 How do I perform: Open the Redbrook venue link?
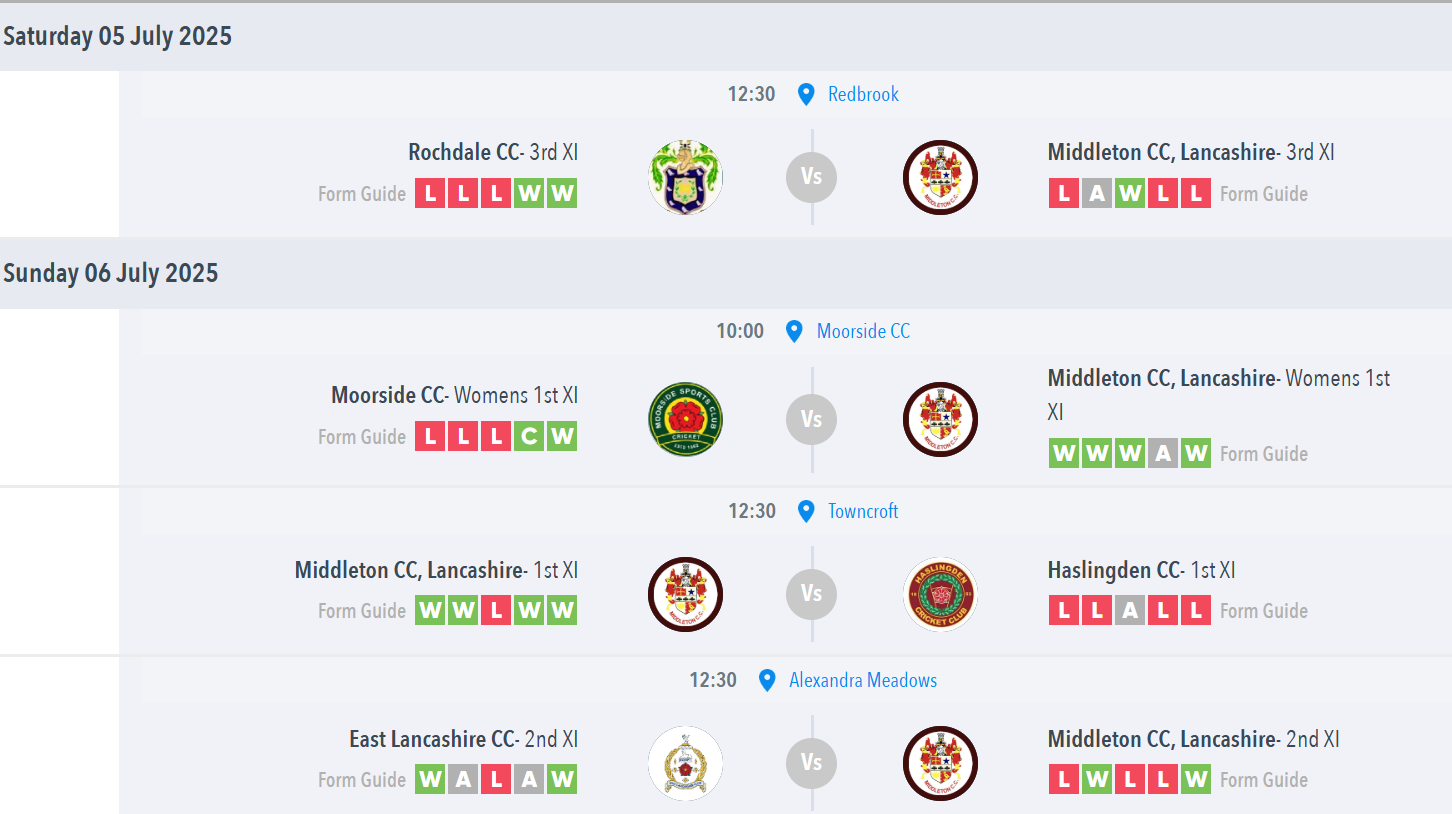coord(863,94)
